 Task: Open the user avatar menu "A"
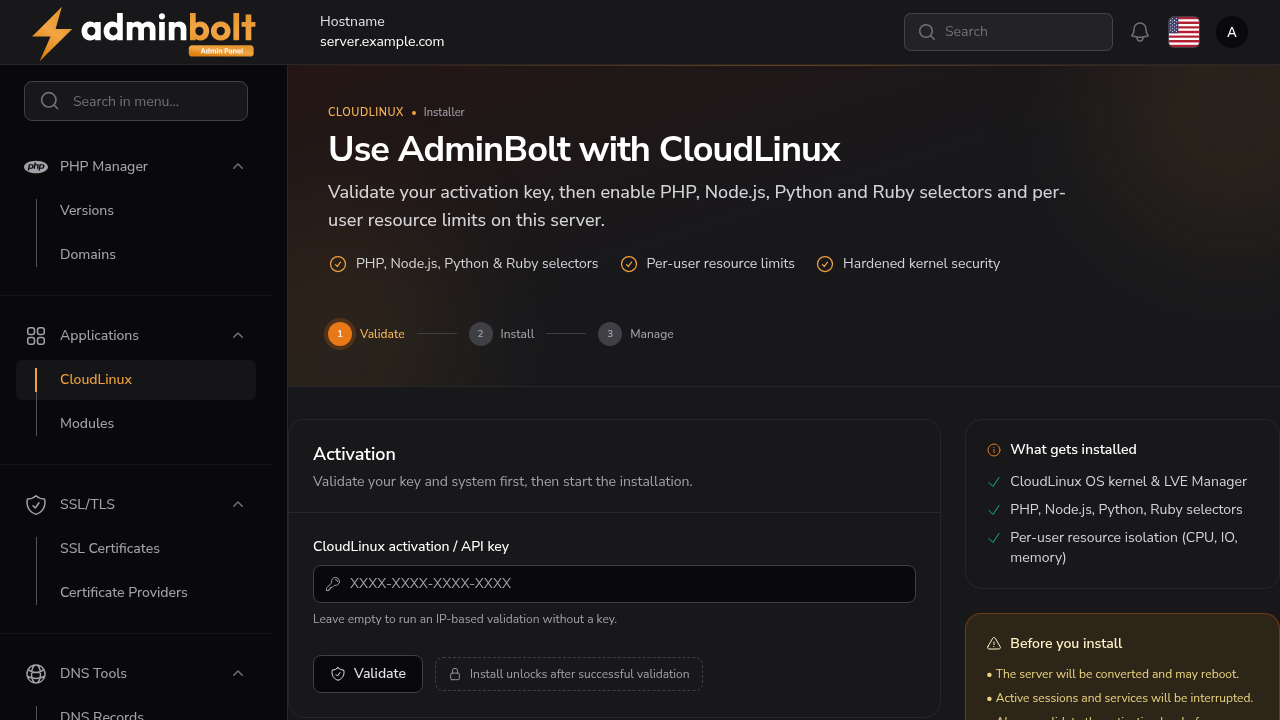click(1232, 32)
